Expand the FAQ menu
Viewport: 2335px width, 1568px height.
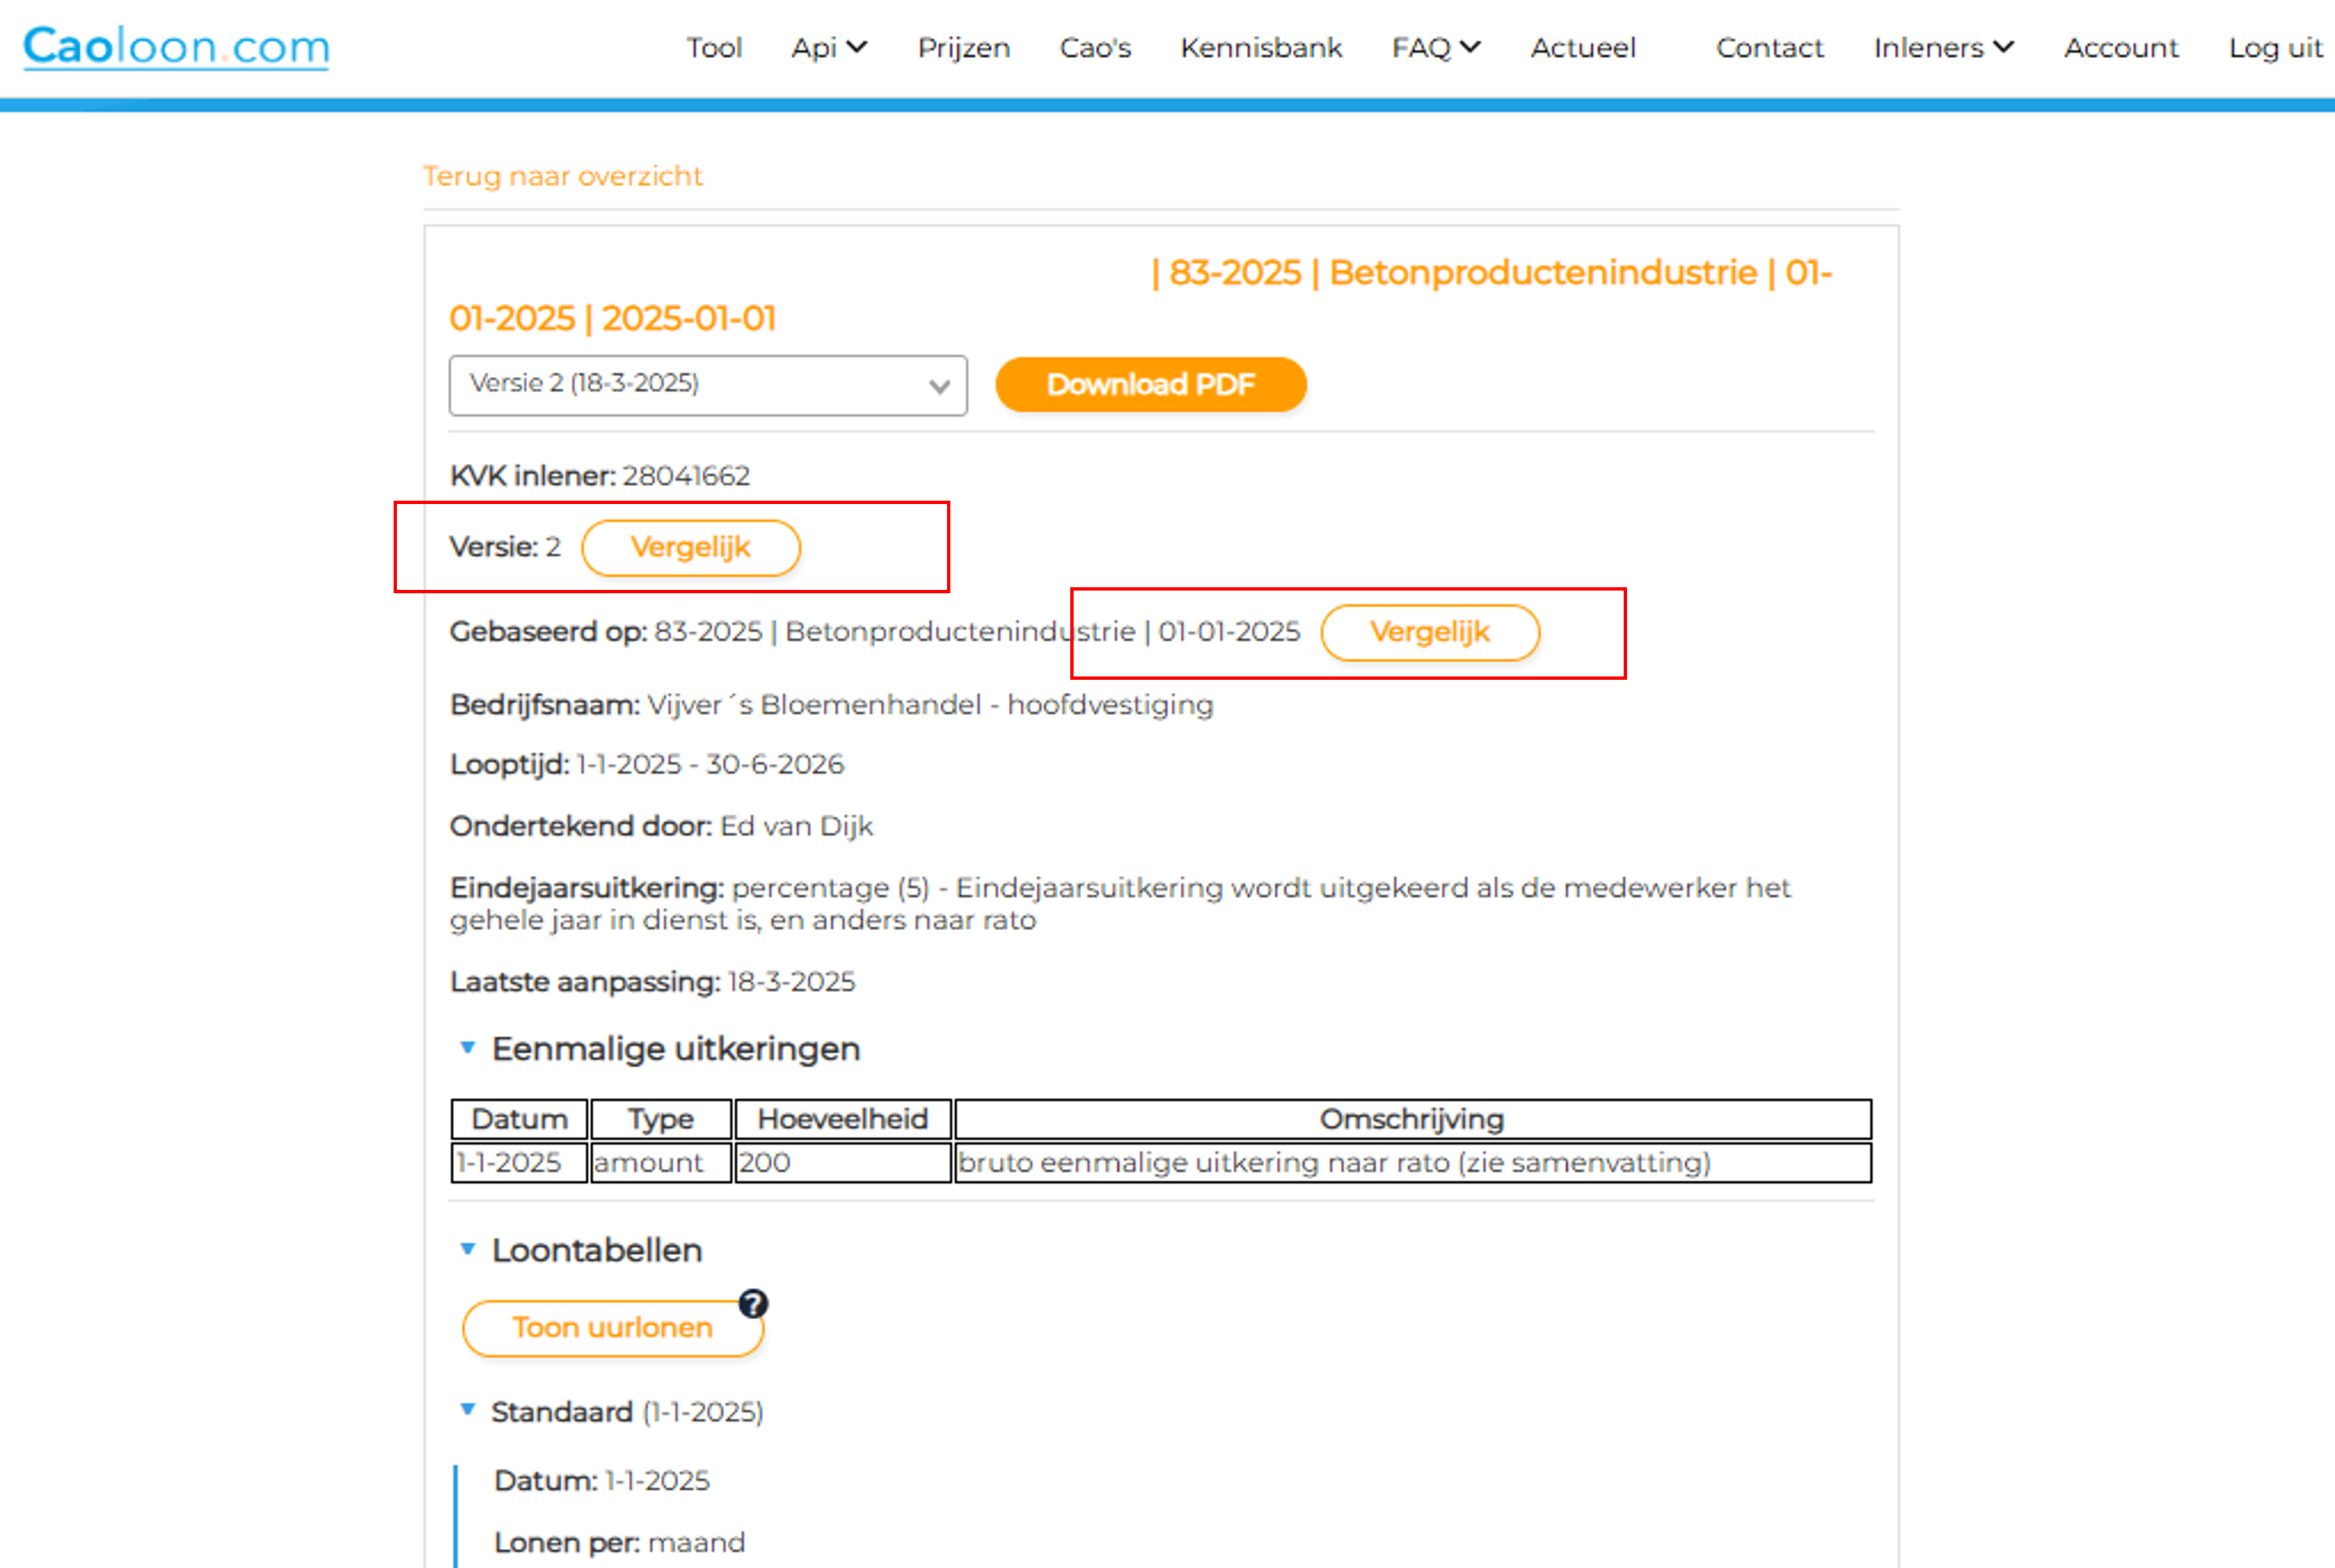click(x=1435, y=47)
